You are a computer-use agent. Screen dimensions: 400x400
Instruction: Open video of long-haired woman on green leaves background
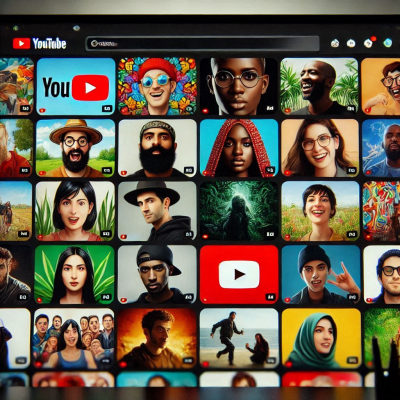coord(74,275)
